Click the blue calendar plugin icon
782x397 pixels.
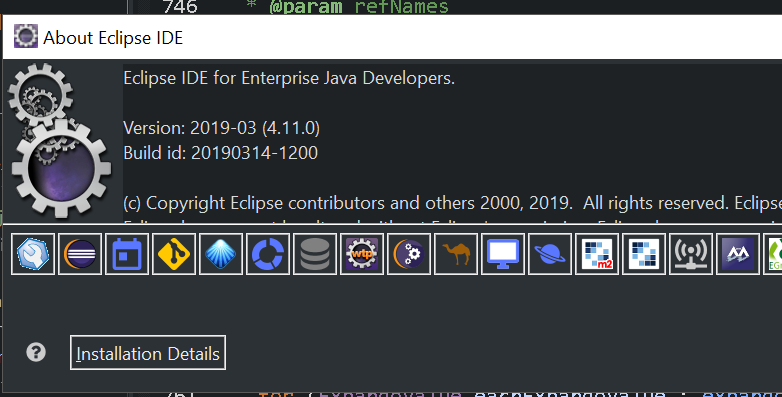(x=127, y=254)
